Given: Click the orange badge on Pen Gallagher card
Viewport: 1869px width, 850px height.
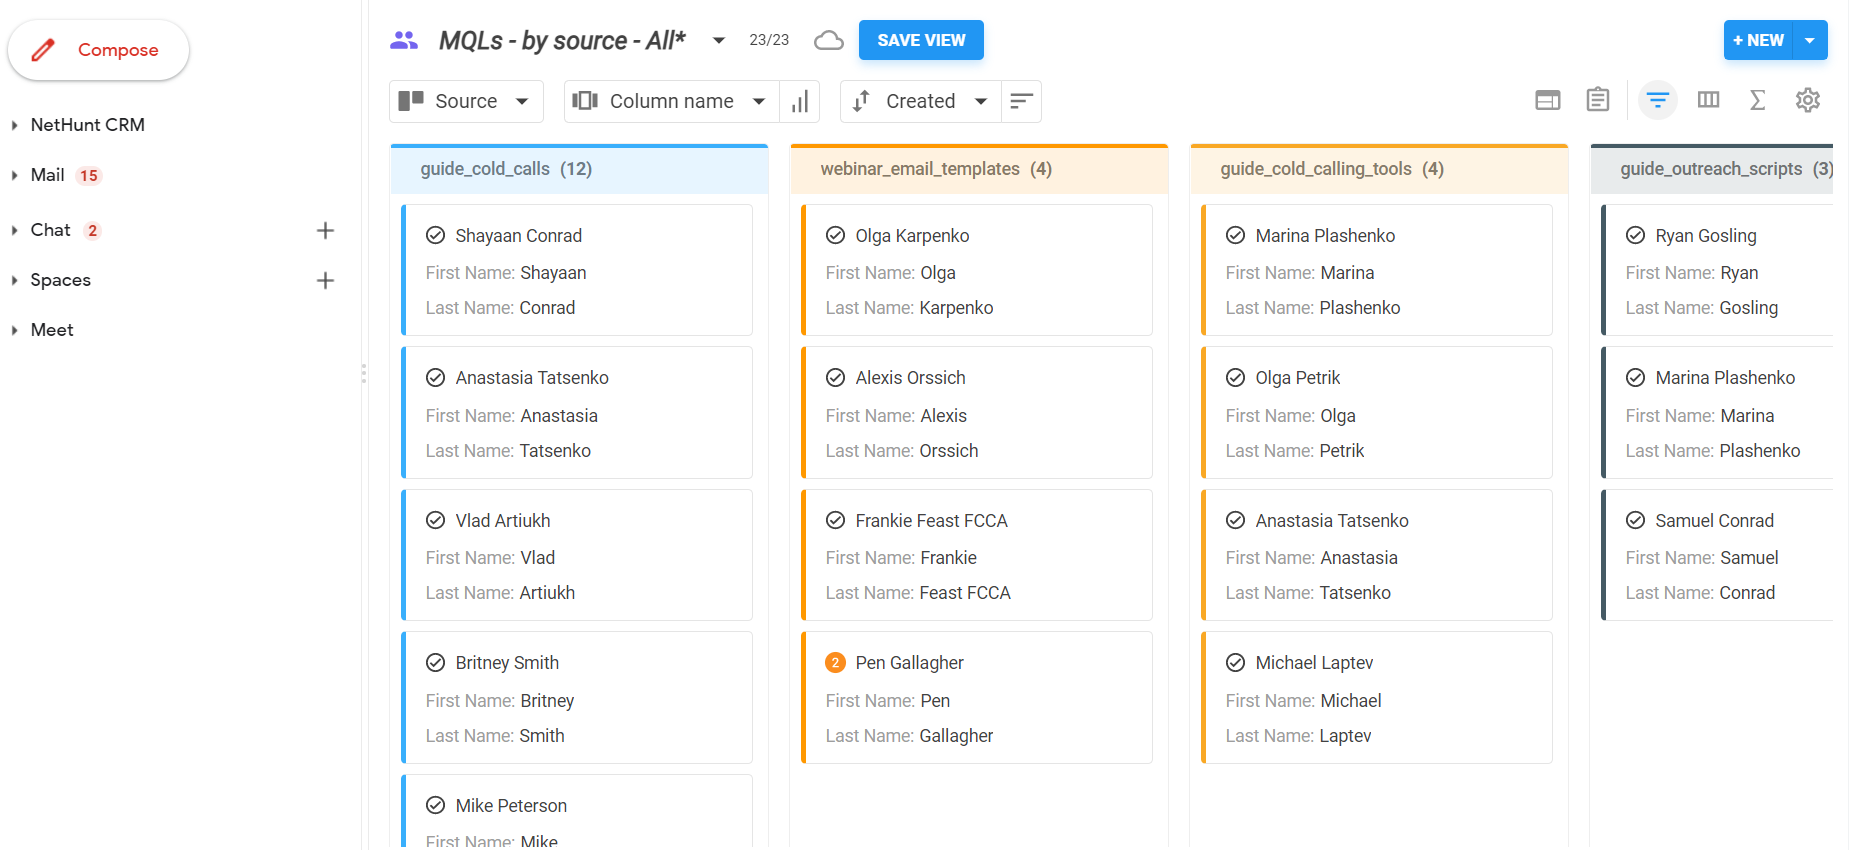Looking at the screenshot, I should 835,663.
